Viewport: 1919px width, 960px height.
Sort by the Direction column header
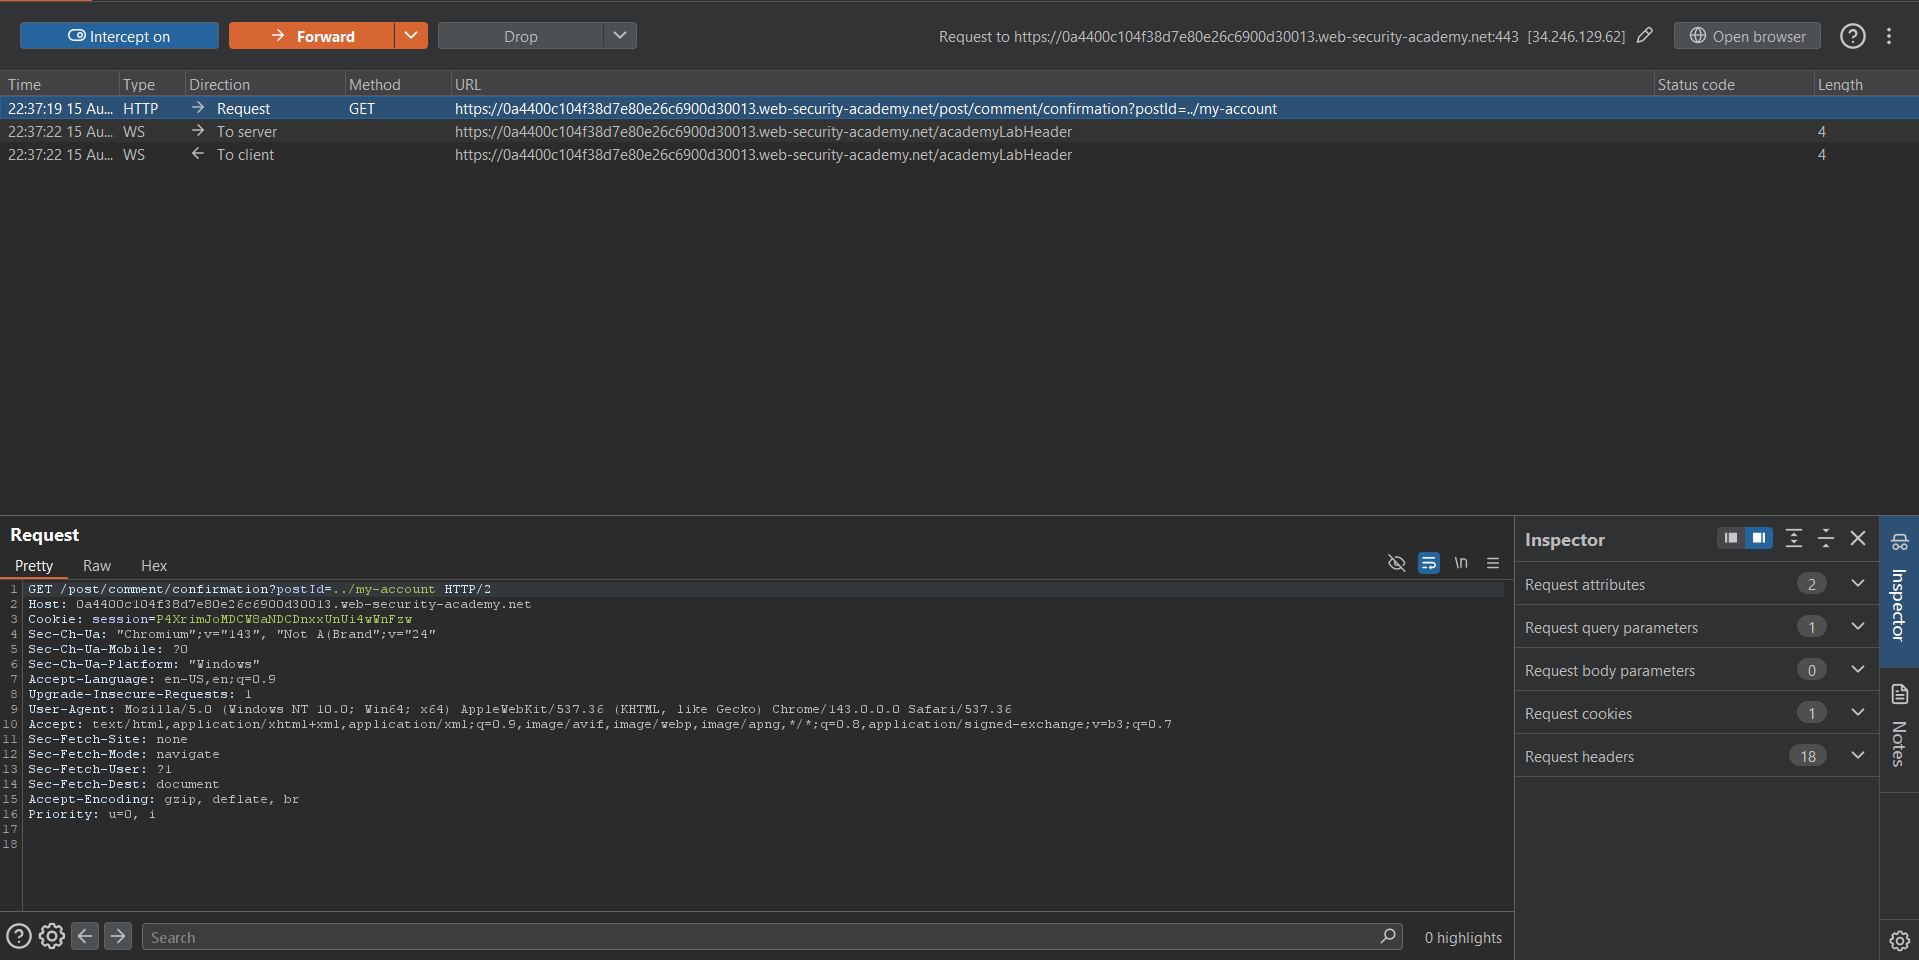pos(265,85)
